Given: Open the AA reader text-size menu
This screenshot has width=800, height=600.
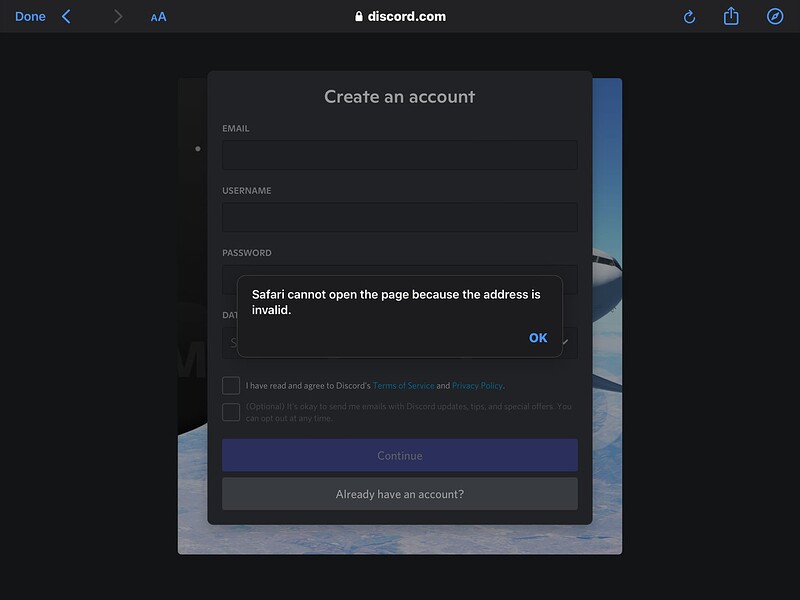Looking at the screenshot, I should click(x=159, y=17).
